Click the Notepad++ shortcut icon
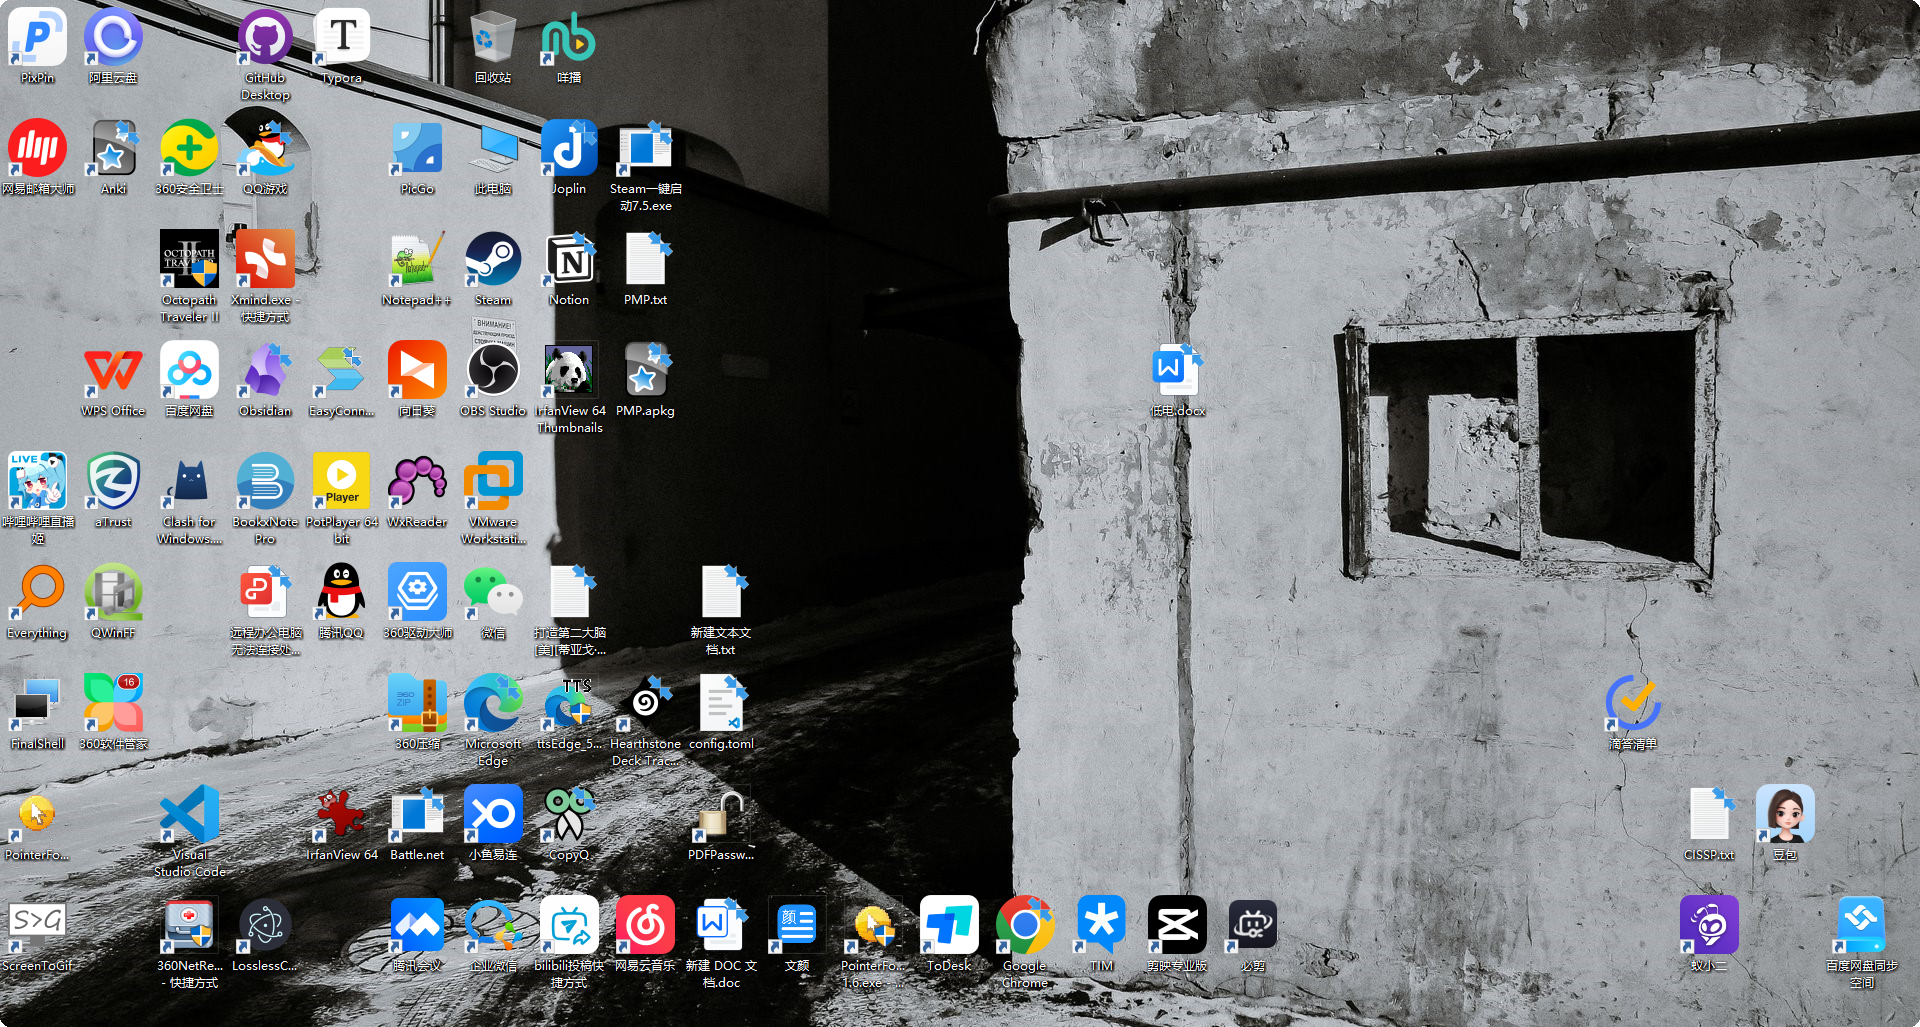The width and height of the screenshot is (1920, 1027). tap(416, 261)
